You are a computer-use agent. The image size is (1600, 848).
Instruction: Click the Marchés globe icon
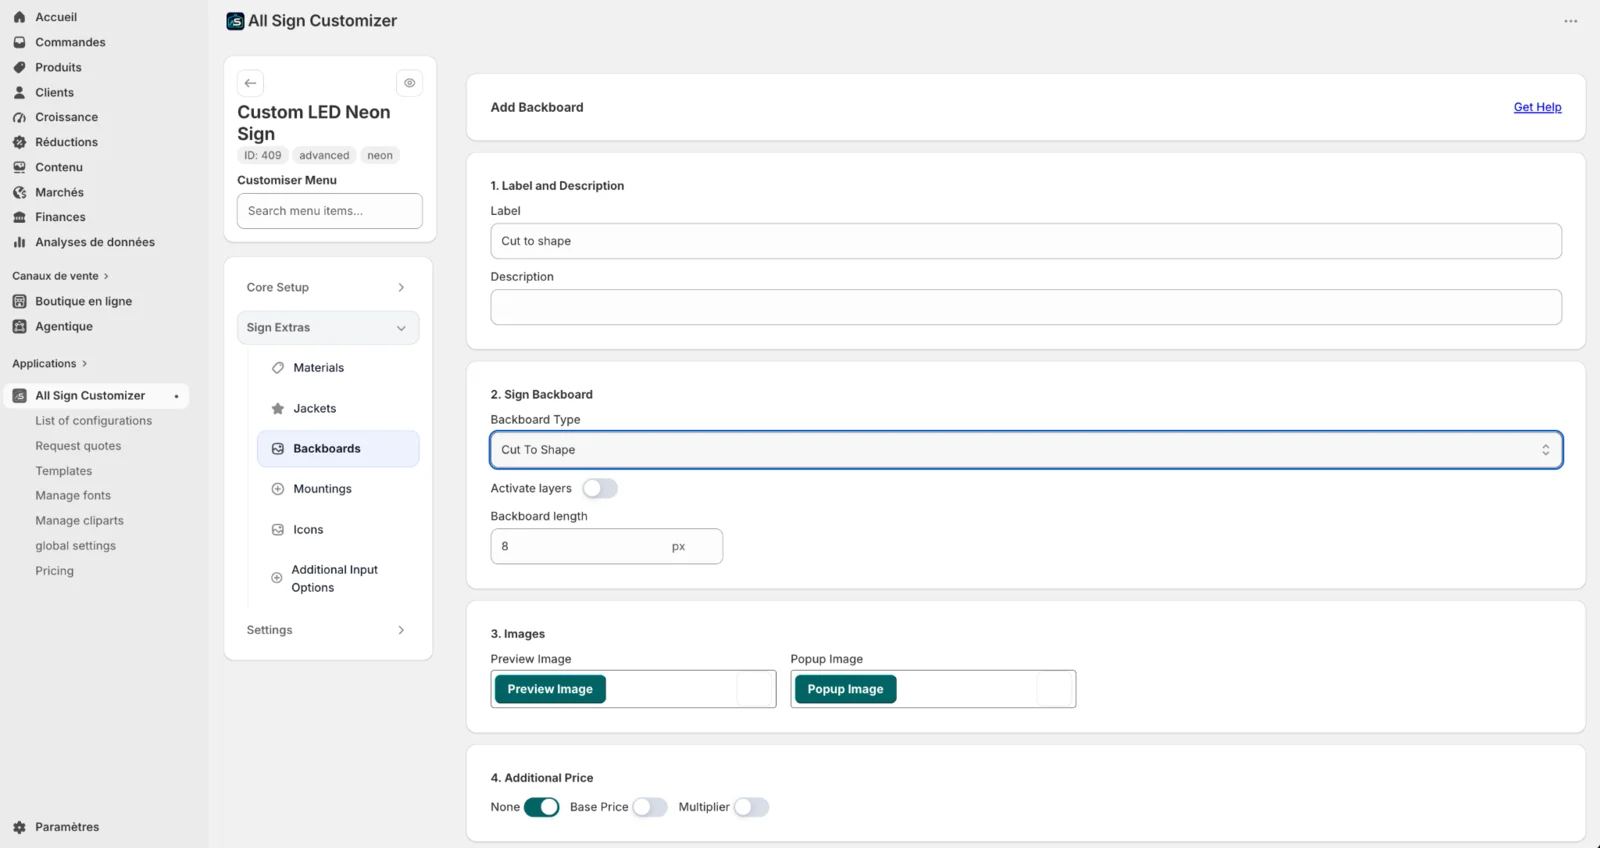point(19,192)
